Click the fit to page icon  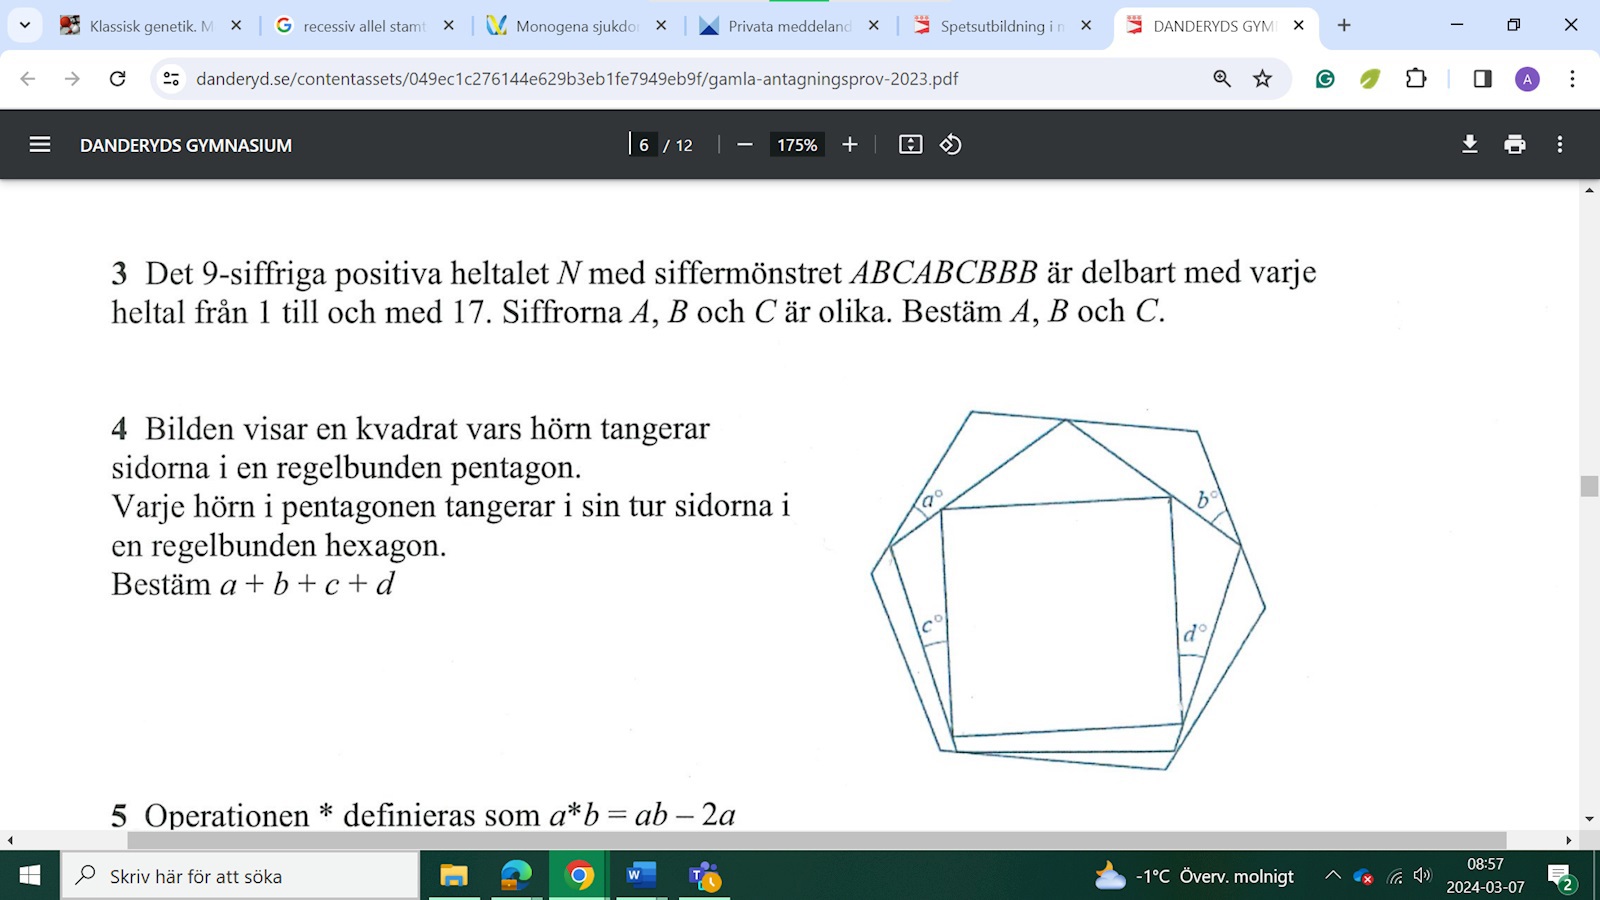910,145
